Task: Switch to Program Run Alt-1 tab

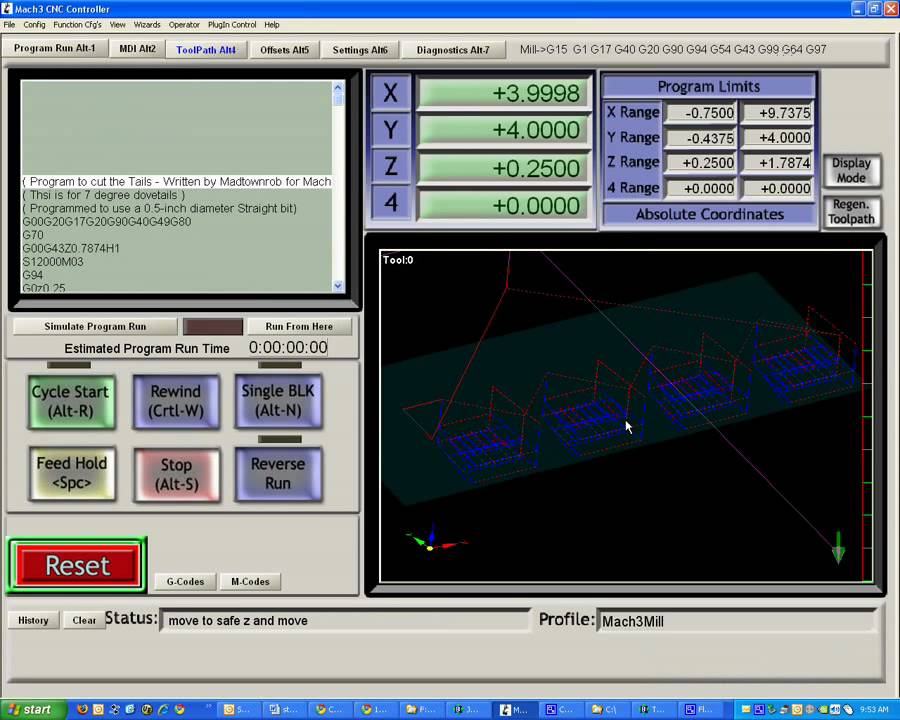Action: (55, 48)
